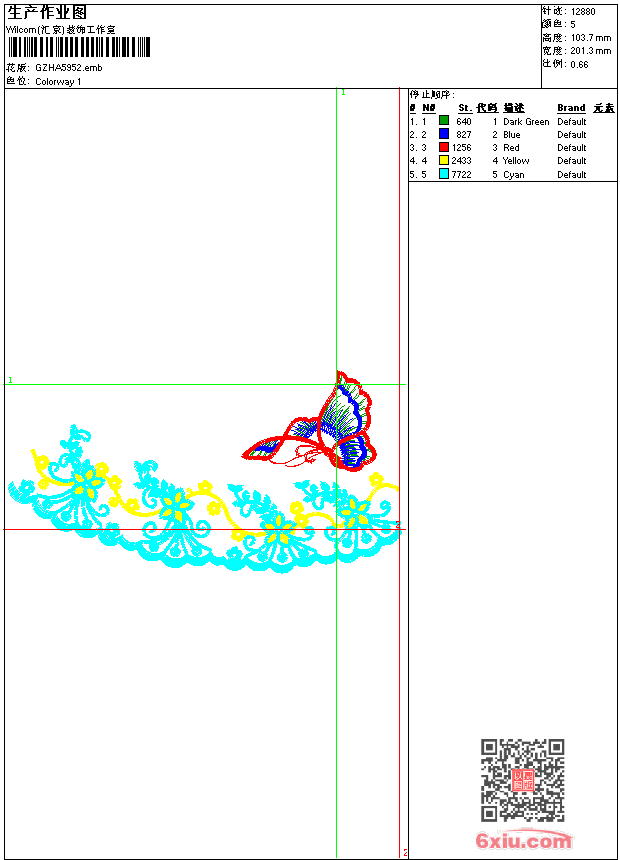
Task: Click the width value 201.3 mm
Action: (590, 51)
